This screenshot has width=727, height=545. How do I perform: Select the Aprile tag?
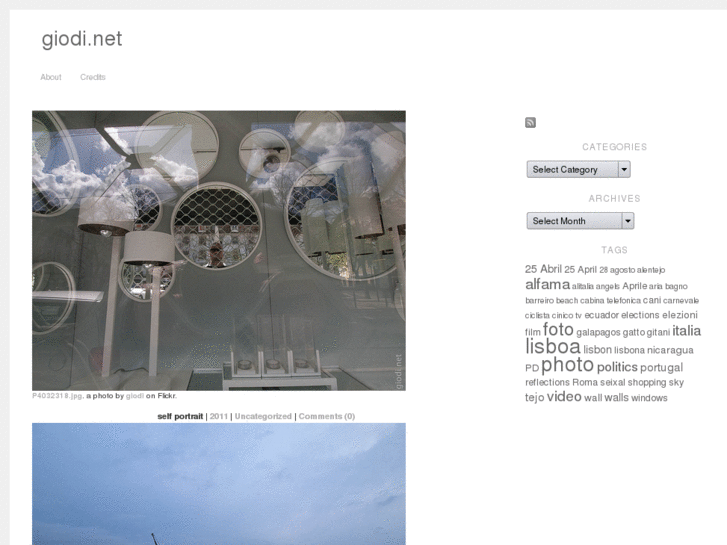pos(634,286)
